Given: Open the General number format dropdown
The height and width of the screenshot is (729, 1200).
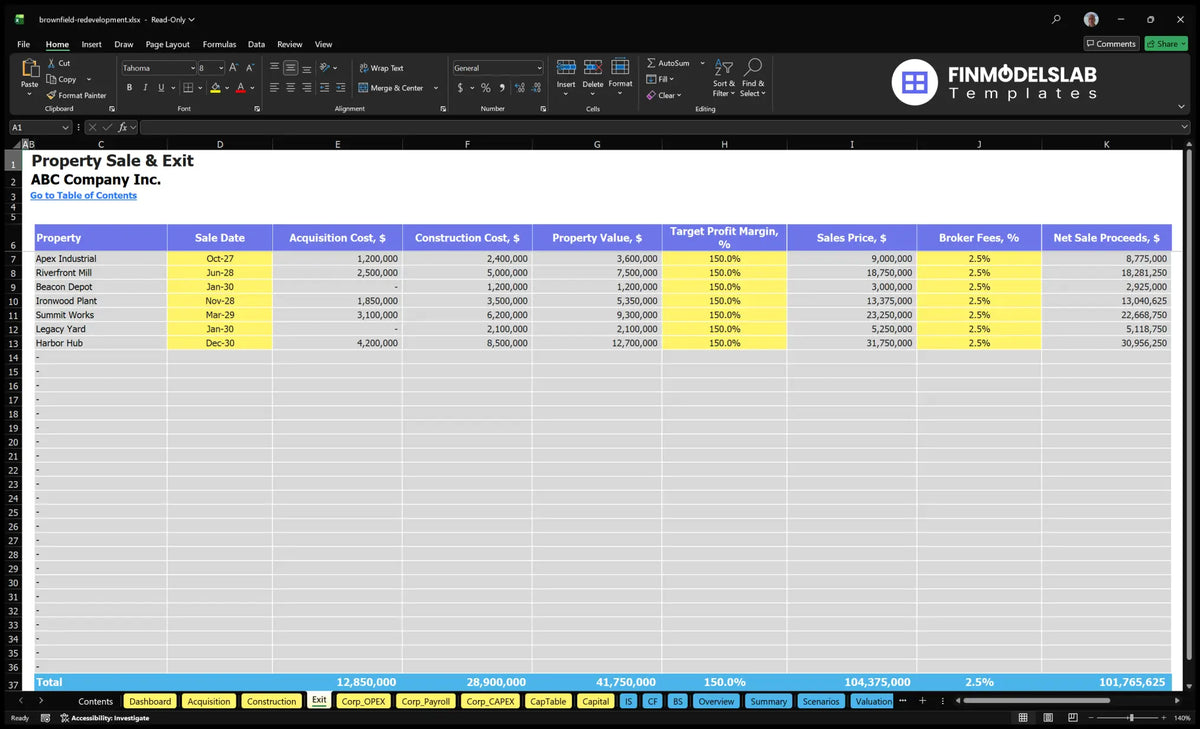Looking at the screenshot, I should click(539, 68).
